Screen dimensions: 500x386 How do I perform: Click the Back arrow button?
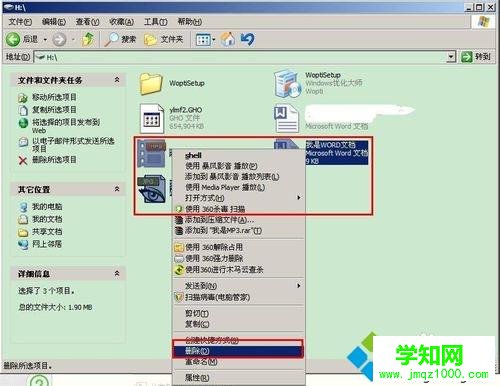(13, 39)
